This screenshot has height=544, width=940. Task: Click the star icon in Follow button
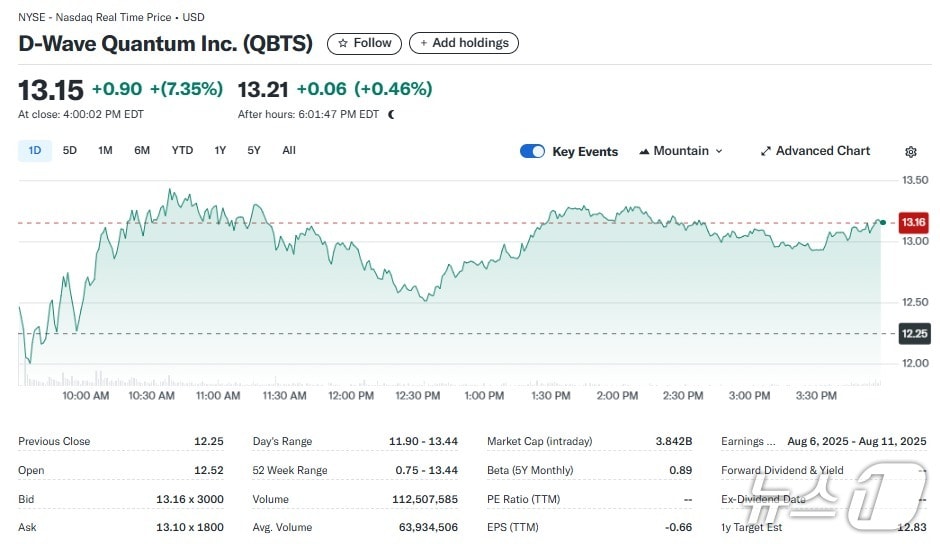pyautogui.click(x=343, y=43)
